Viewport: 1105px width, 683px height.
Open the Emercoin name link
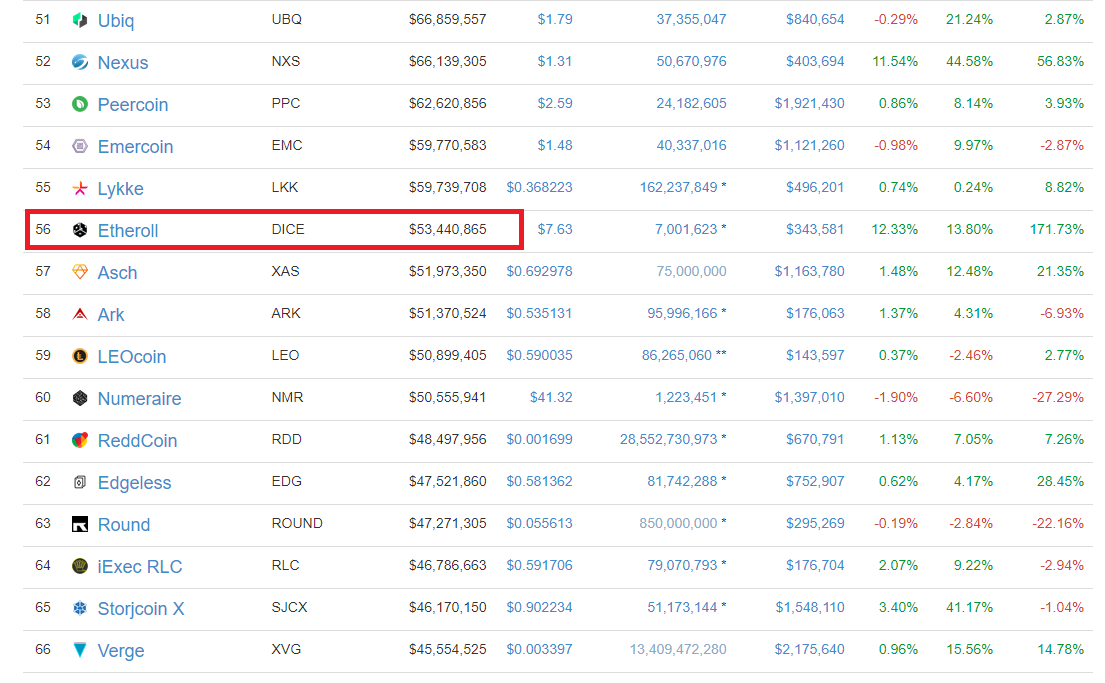pos(135,147)
